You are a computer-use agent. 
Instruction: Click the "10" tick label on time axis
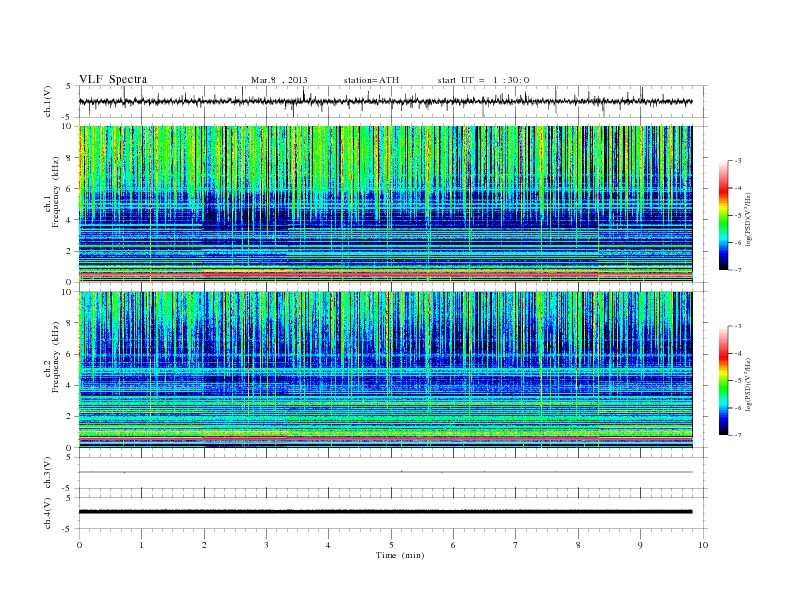point(703,545)
